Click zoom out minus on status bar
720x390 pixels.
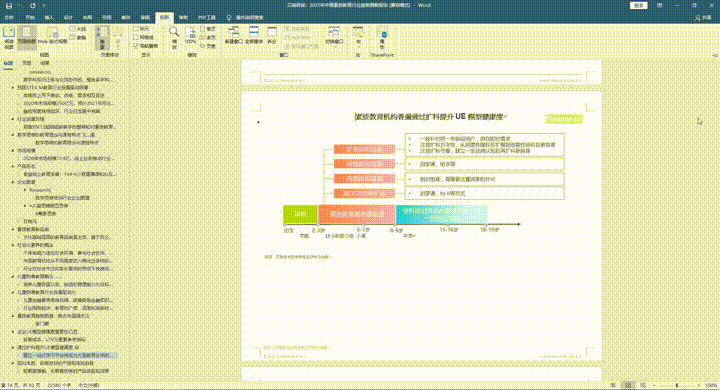tap(654, 385)
